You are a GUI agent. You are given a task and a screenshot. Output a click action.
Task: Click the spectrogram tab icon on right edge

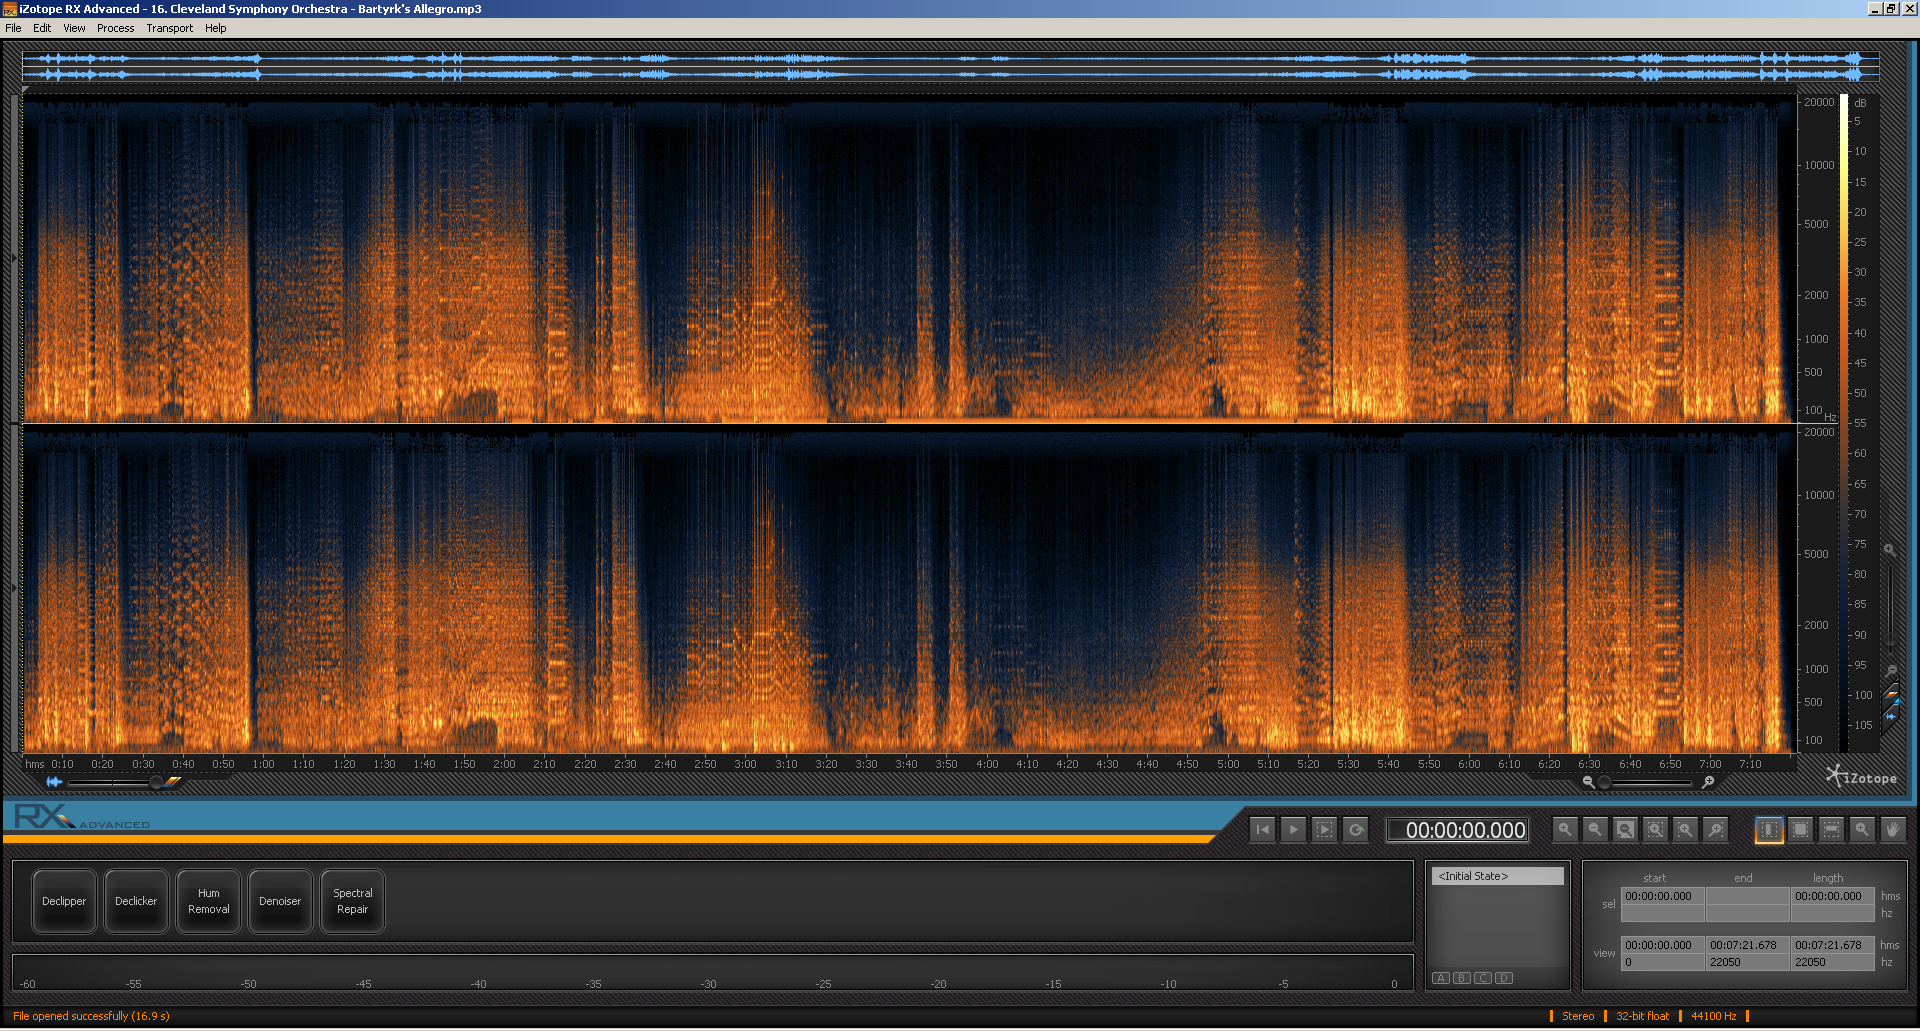coord(1891,694)
